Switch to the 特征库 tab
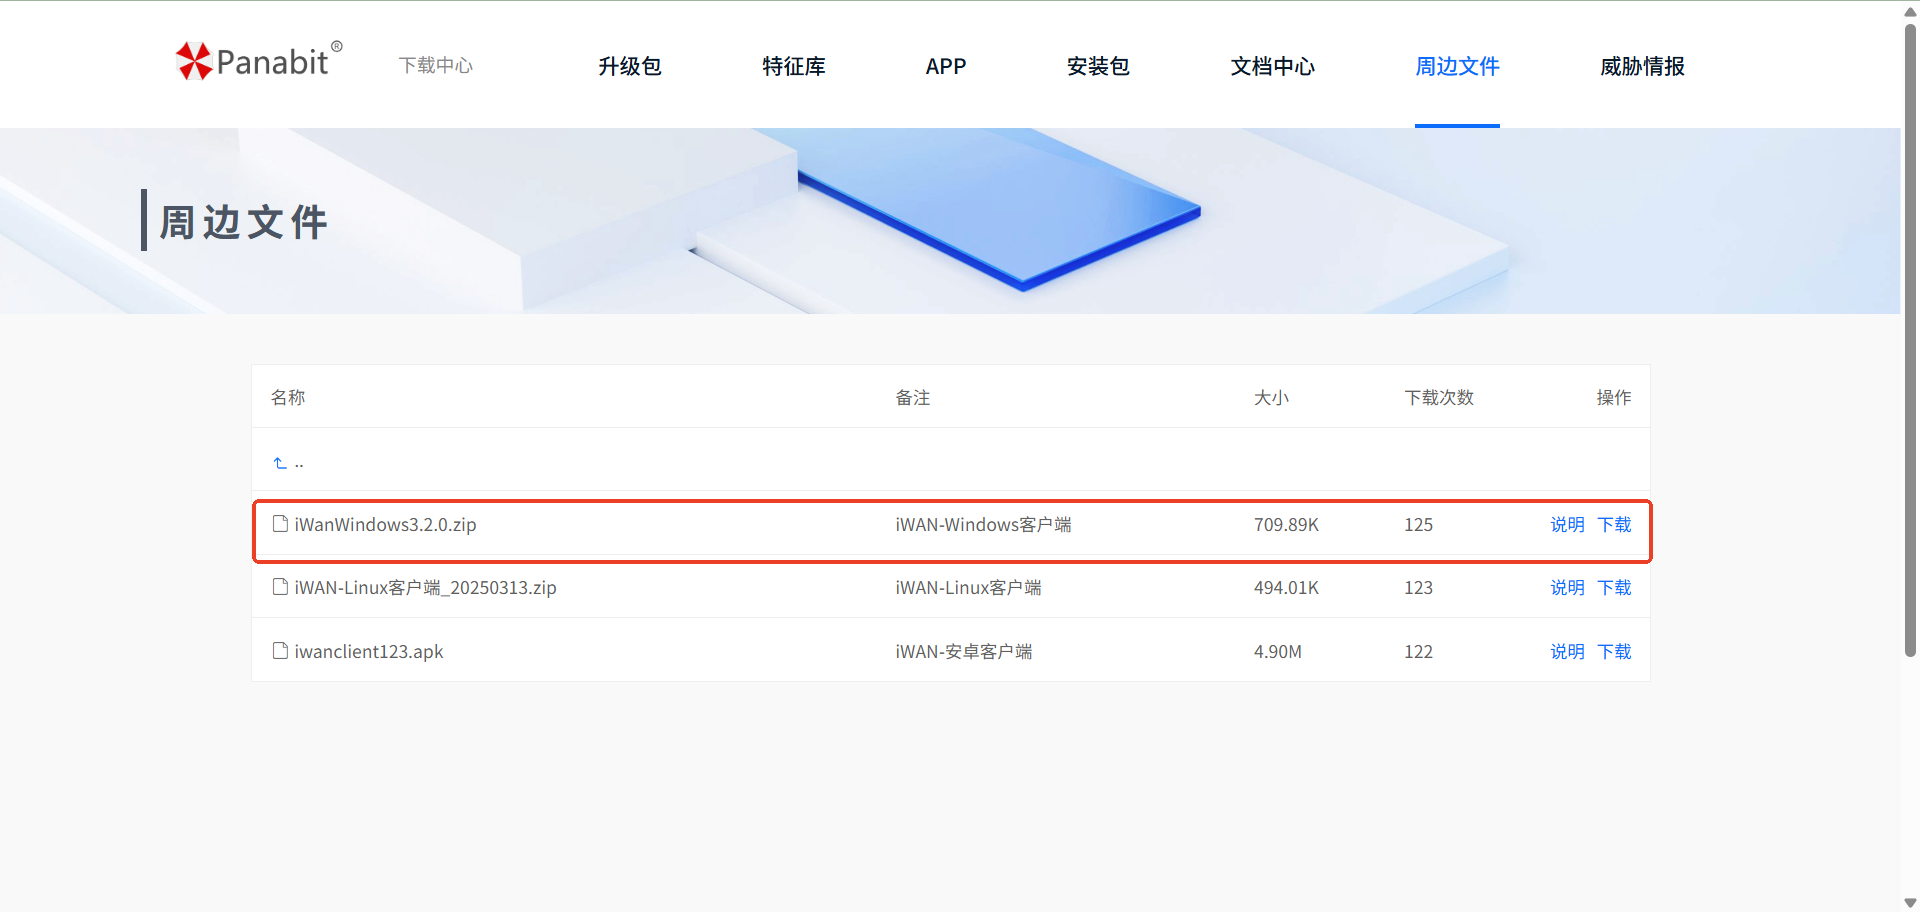Screen dimensions: 1920x912 pyautogui.click(x=794, y=66)
